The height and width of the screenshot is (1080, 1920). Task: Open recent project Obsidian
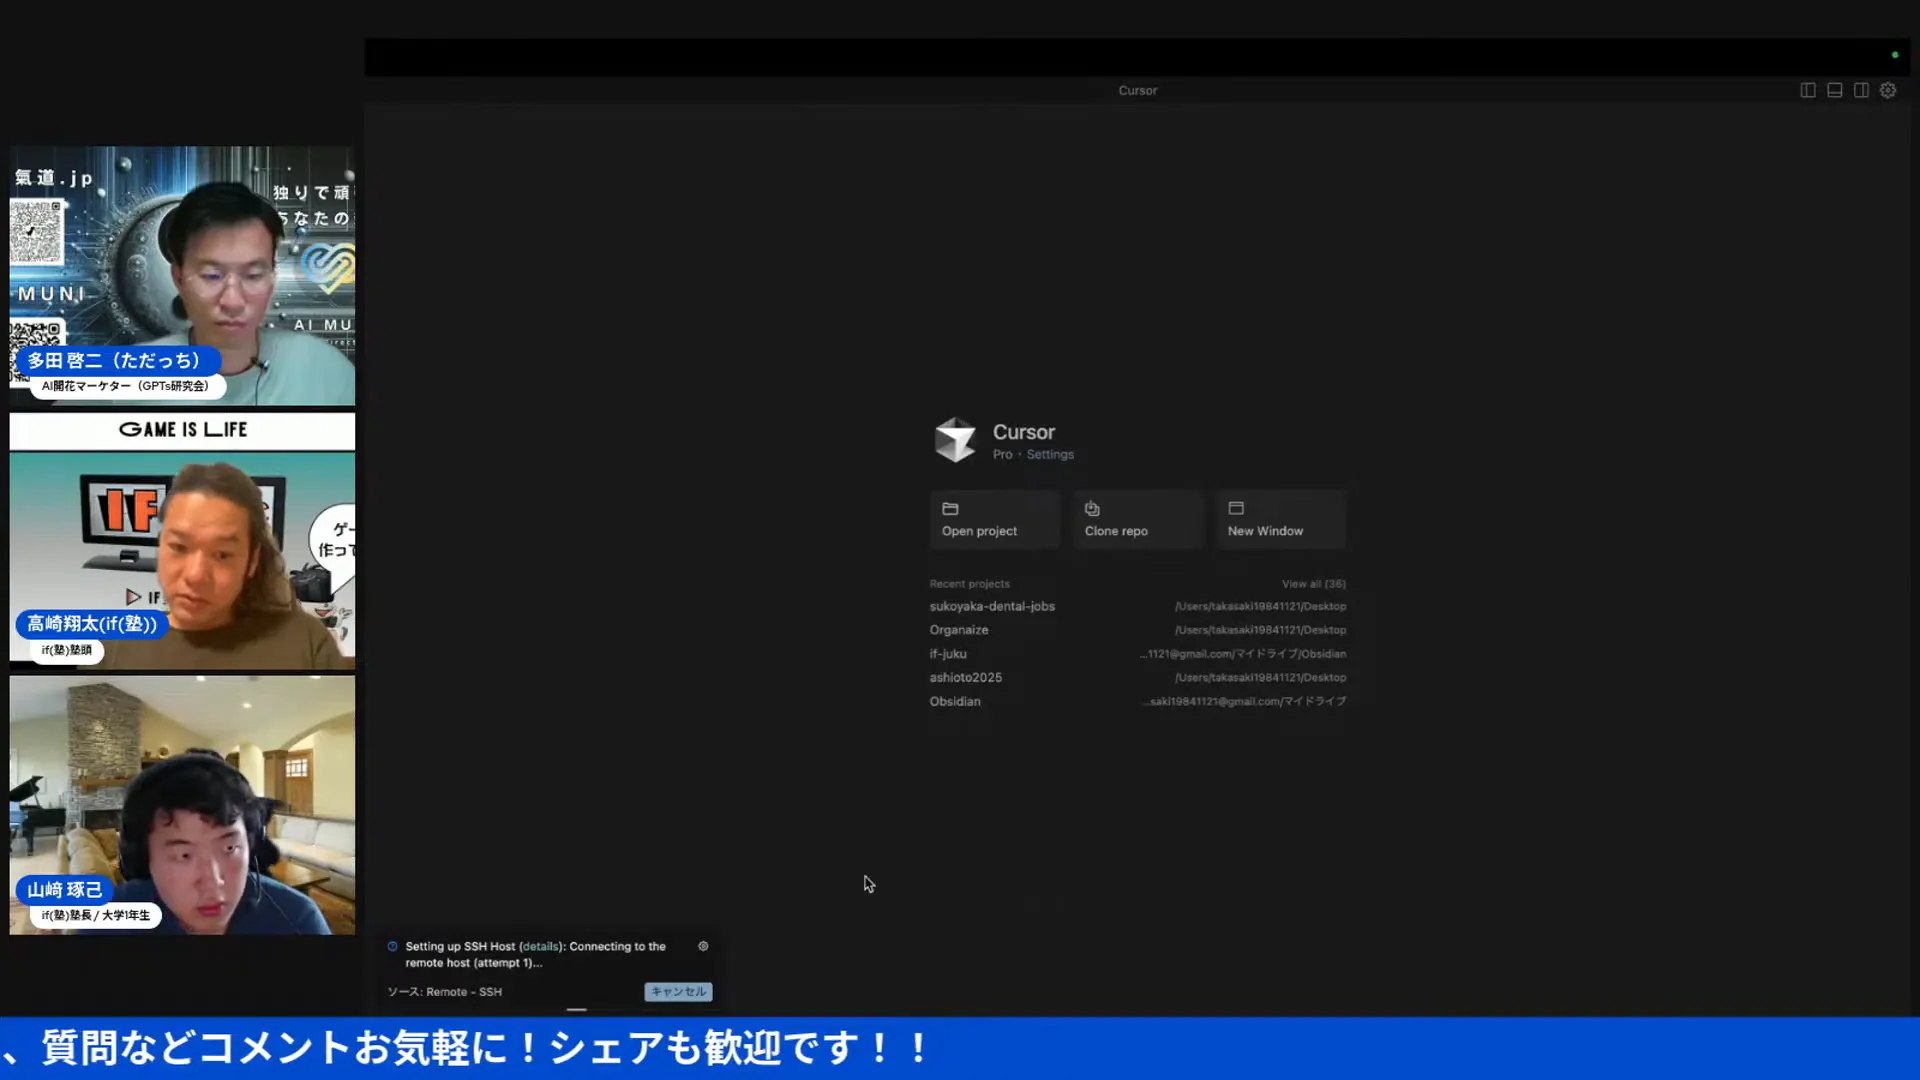coord(955,702)
